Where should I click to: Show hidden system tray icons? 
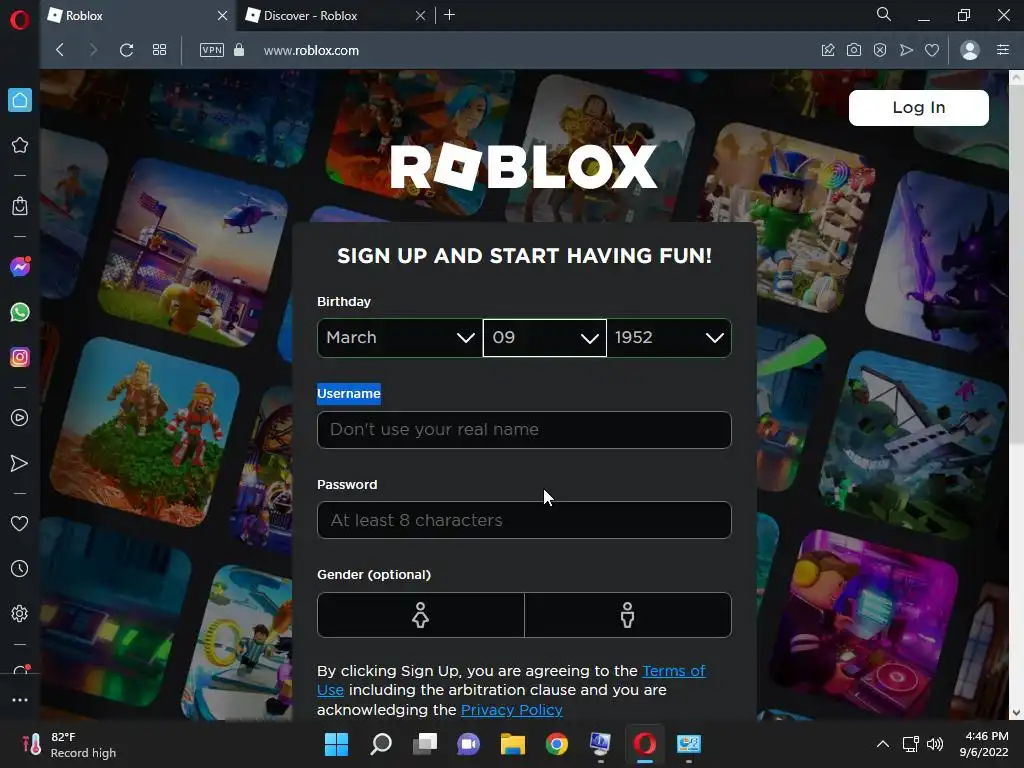click(x=882, y=744)
